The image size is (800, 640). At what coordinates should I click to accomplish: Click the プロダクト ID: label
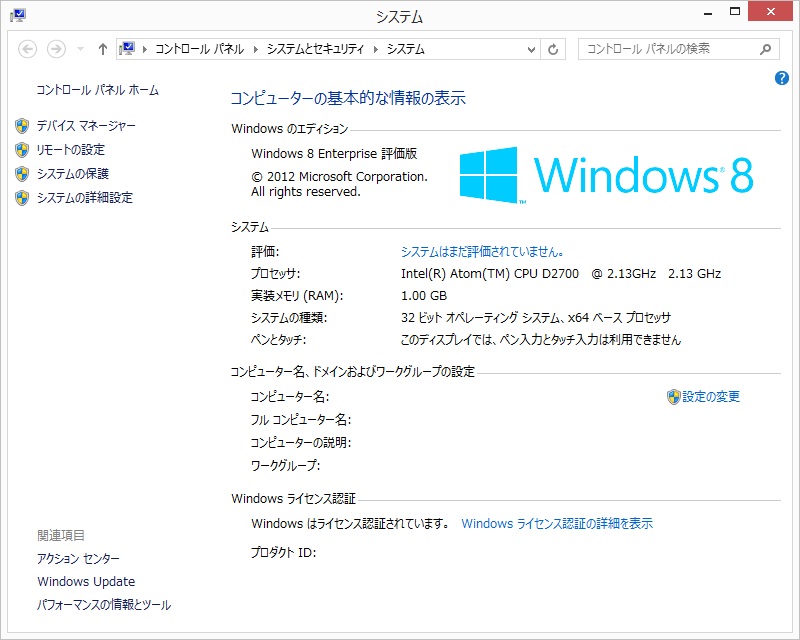tap(284, 552)
